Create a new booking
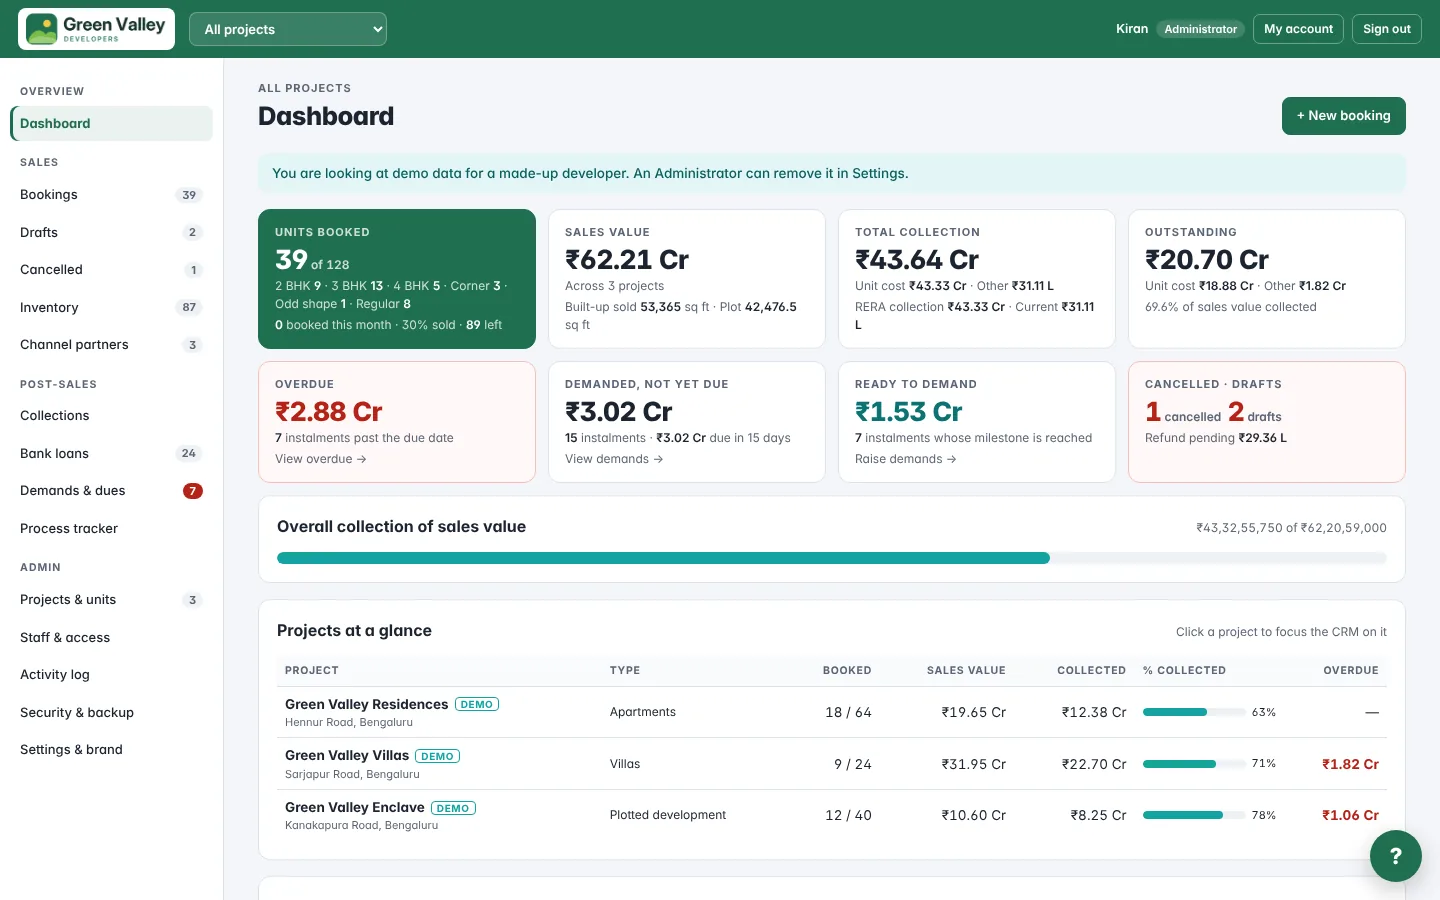Screen dimensions: 1440x900 (1343, 116)
